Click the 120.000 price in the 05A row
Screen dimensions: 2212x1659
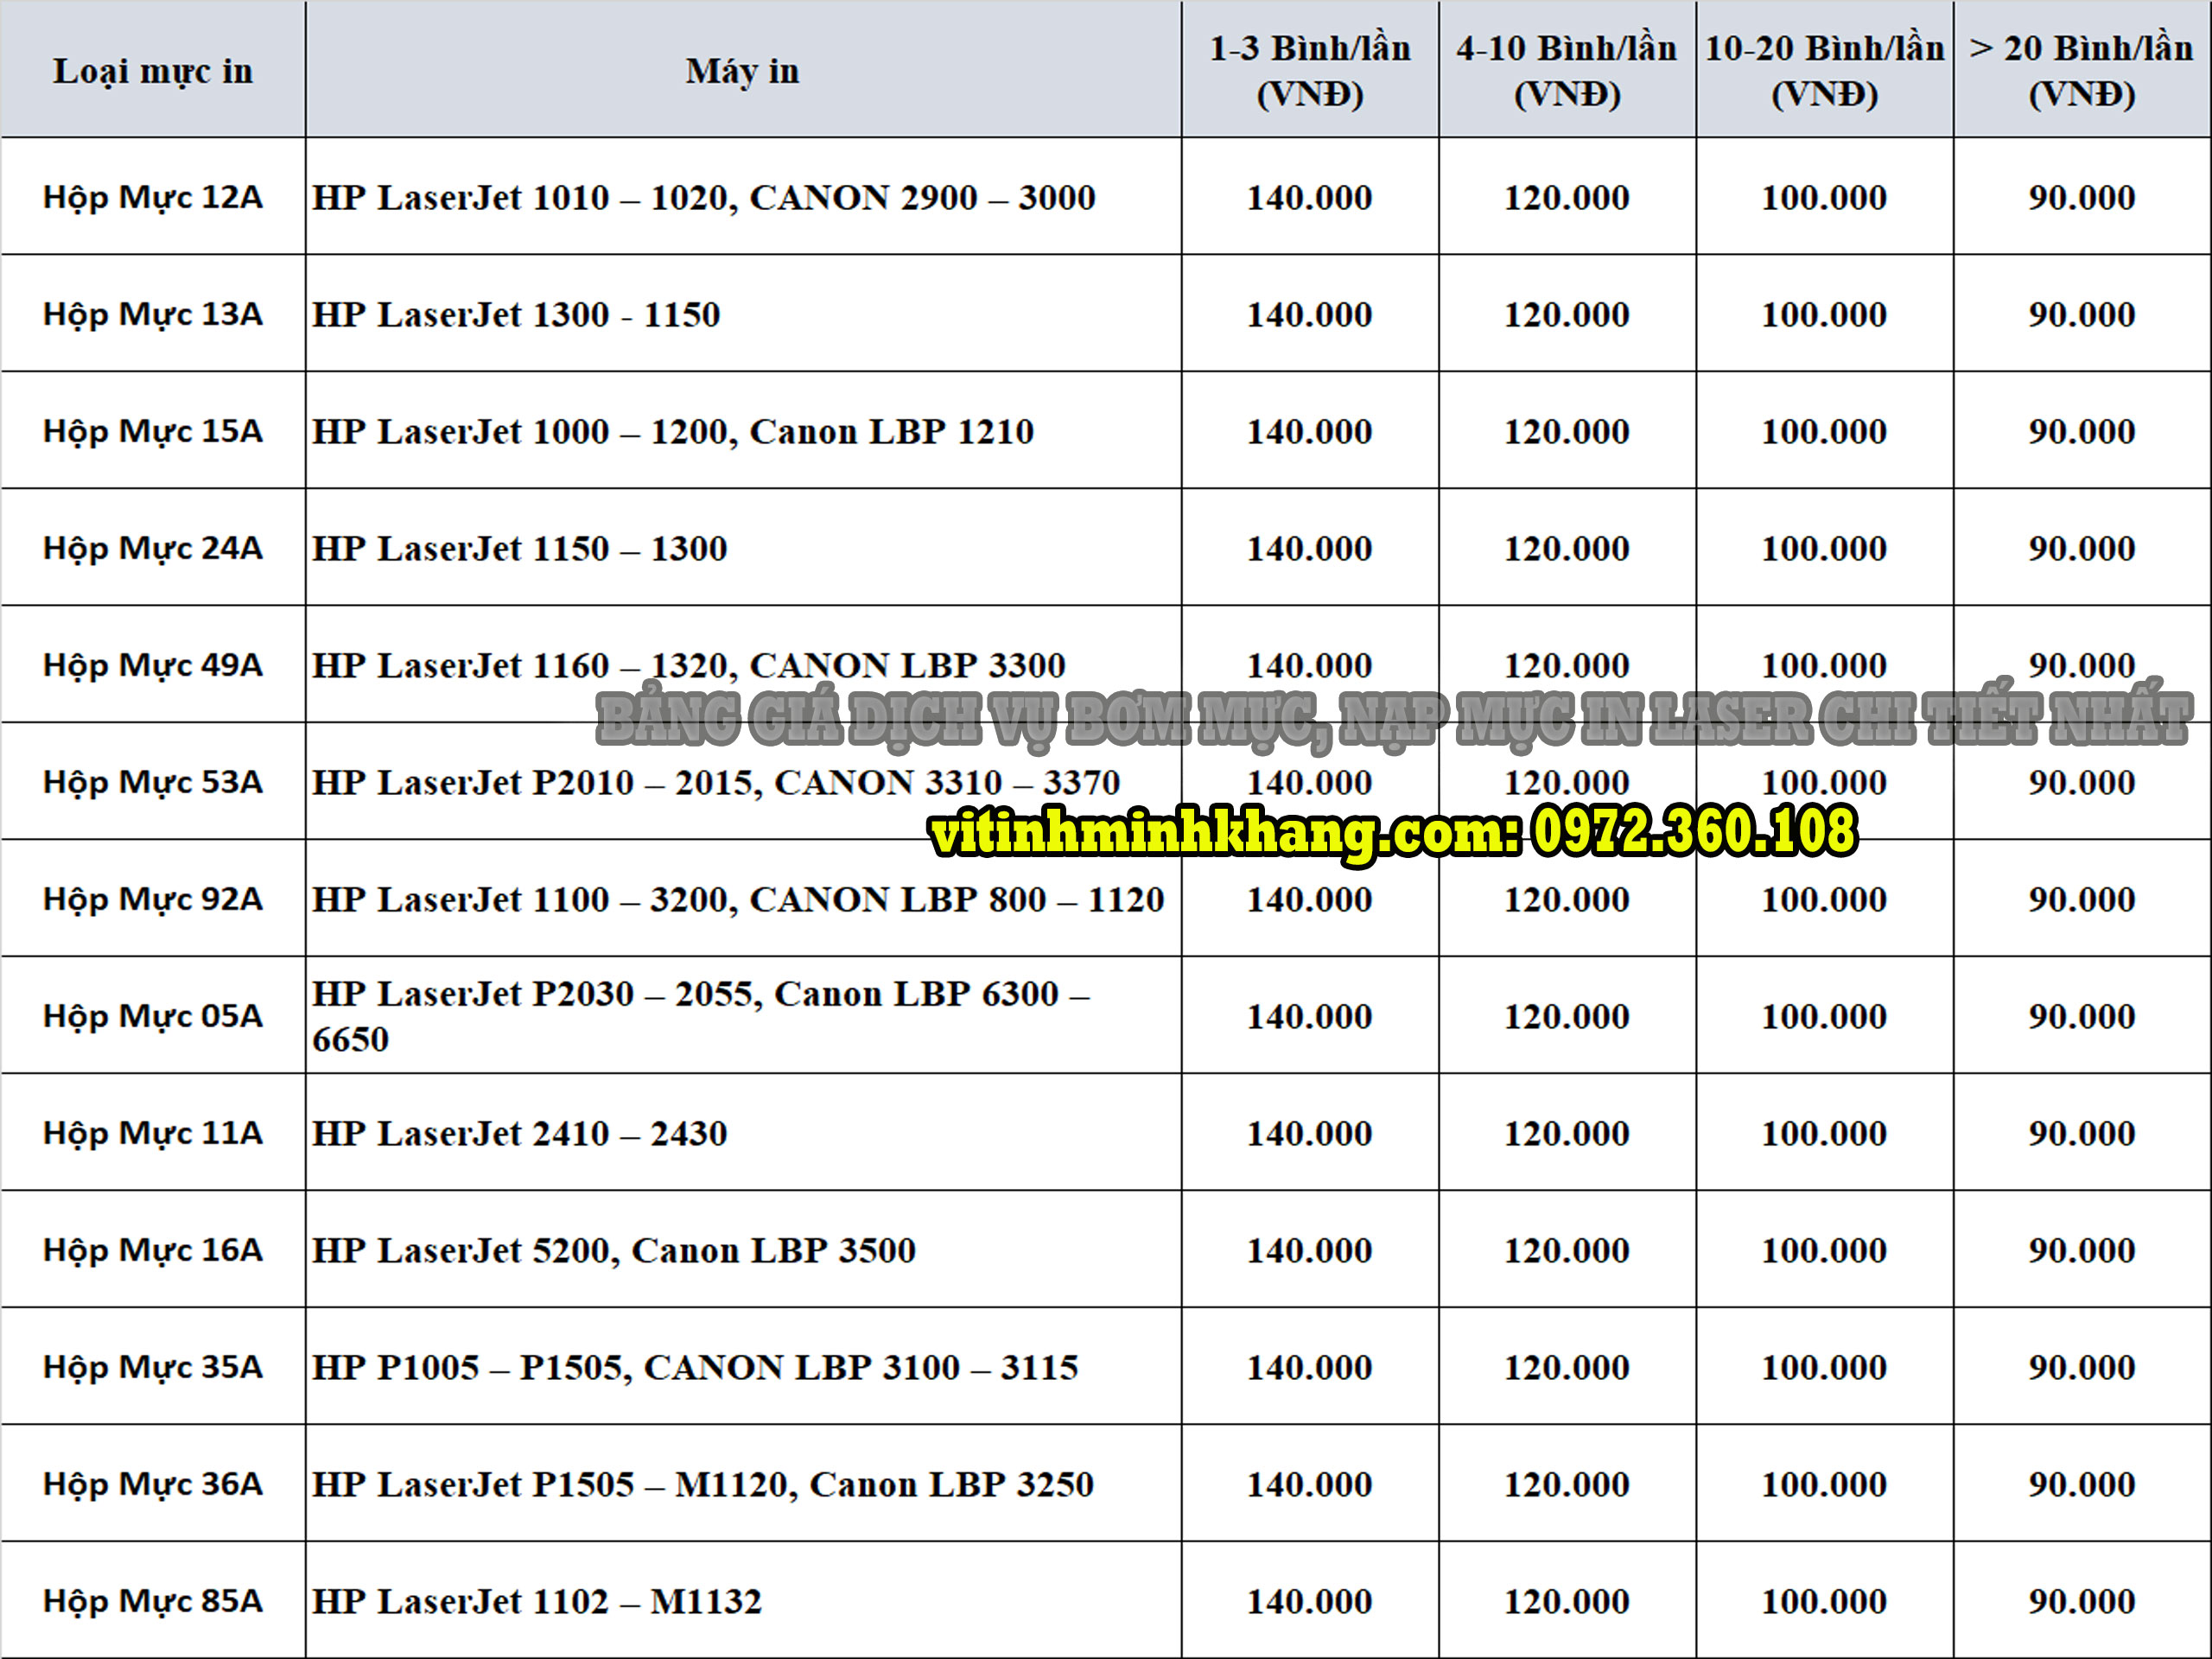tap(1567, 1016)
